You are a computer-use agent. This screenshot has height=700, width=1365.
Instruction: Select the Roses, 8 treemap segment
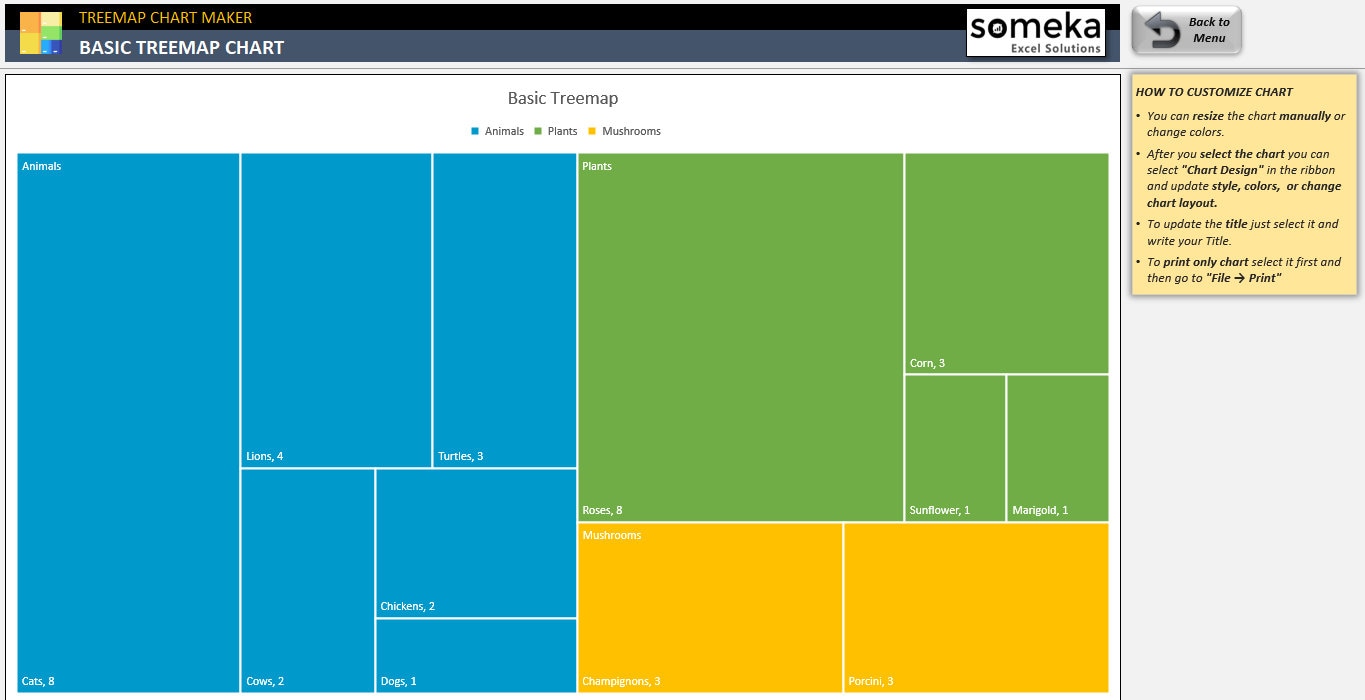[738, 335]
